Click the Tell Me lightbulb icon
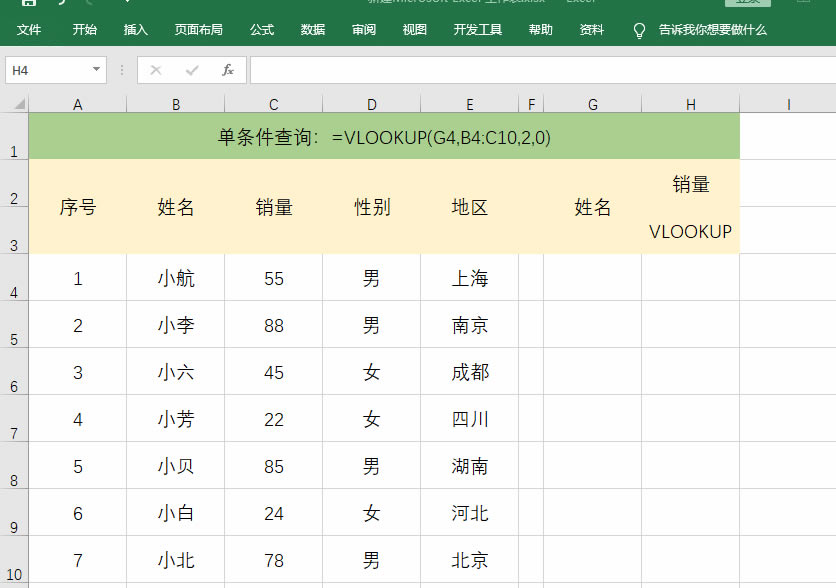836x588 pixels. tap(638, 30)
